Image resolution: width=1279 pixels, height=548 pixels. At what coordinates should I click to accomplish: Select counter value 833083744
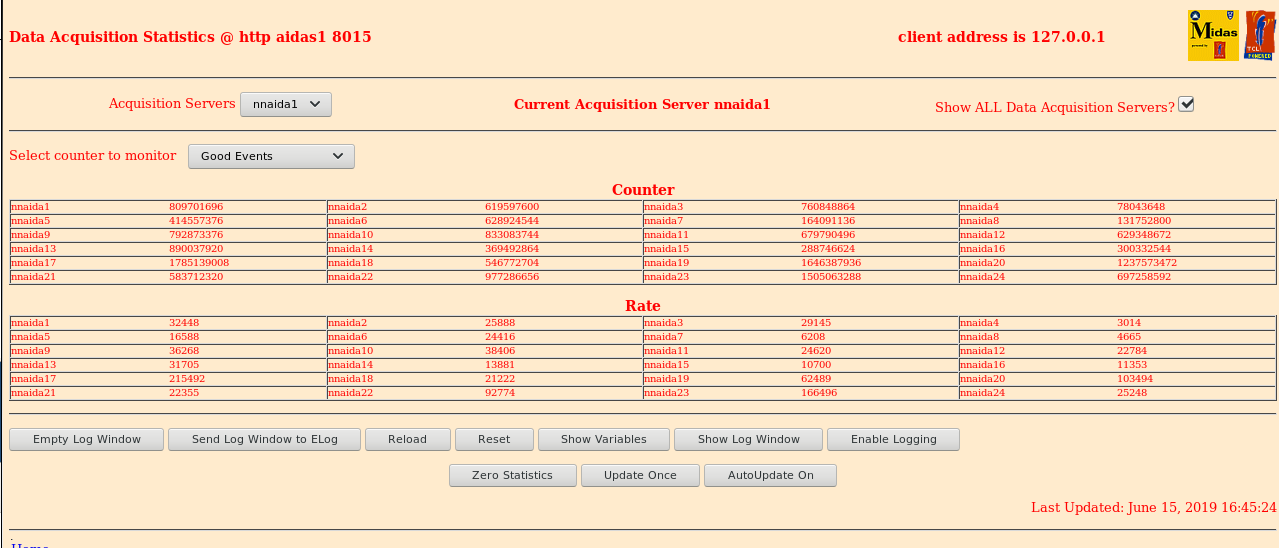click(x=512, y=235)
